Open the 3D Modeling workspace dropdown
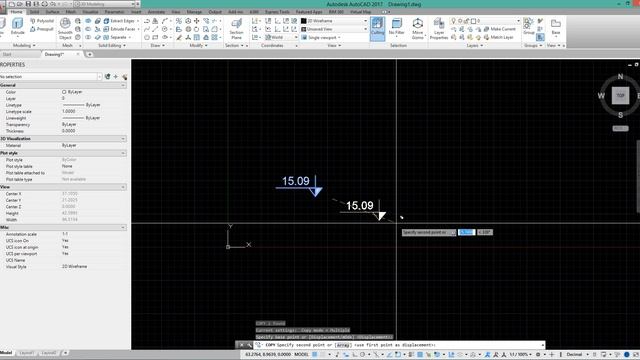 [104, 4]
